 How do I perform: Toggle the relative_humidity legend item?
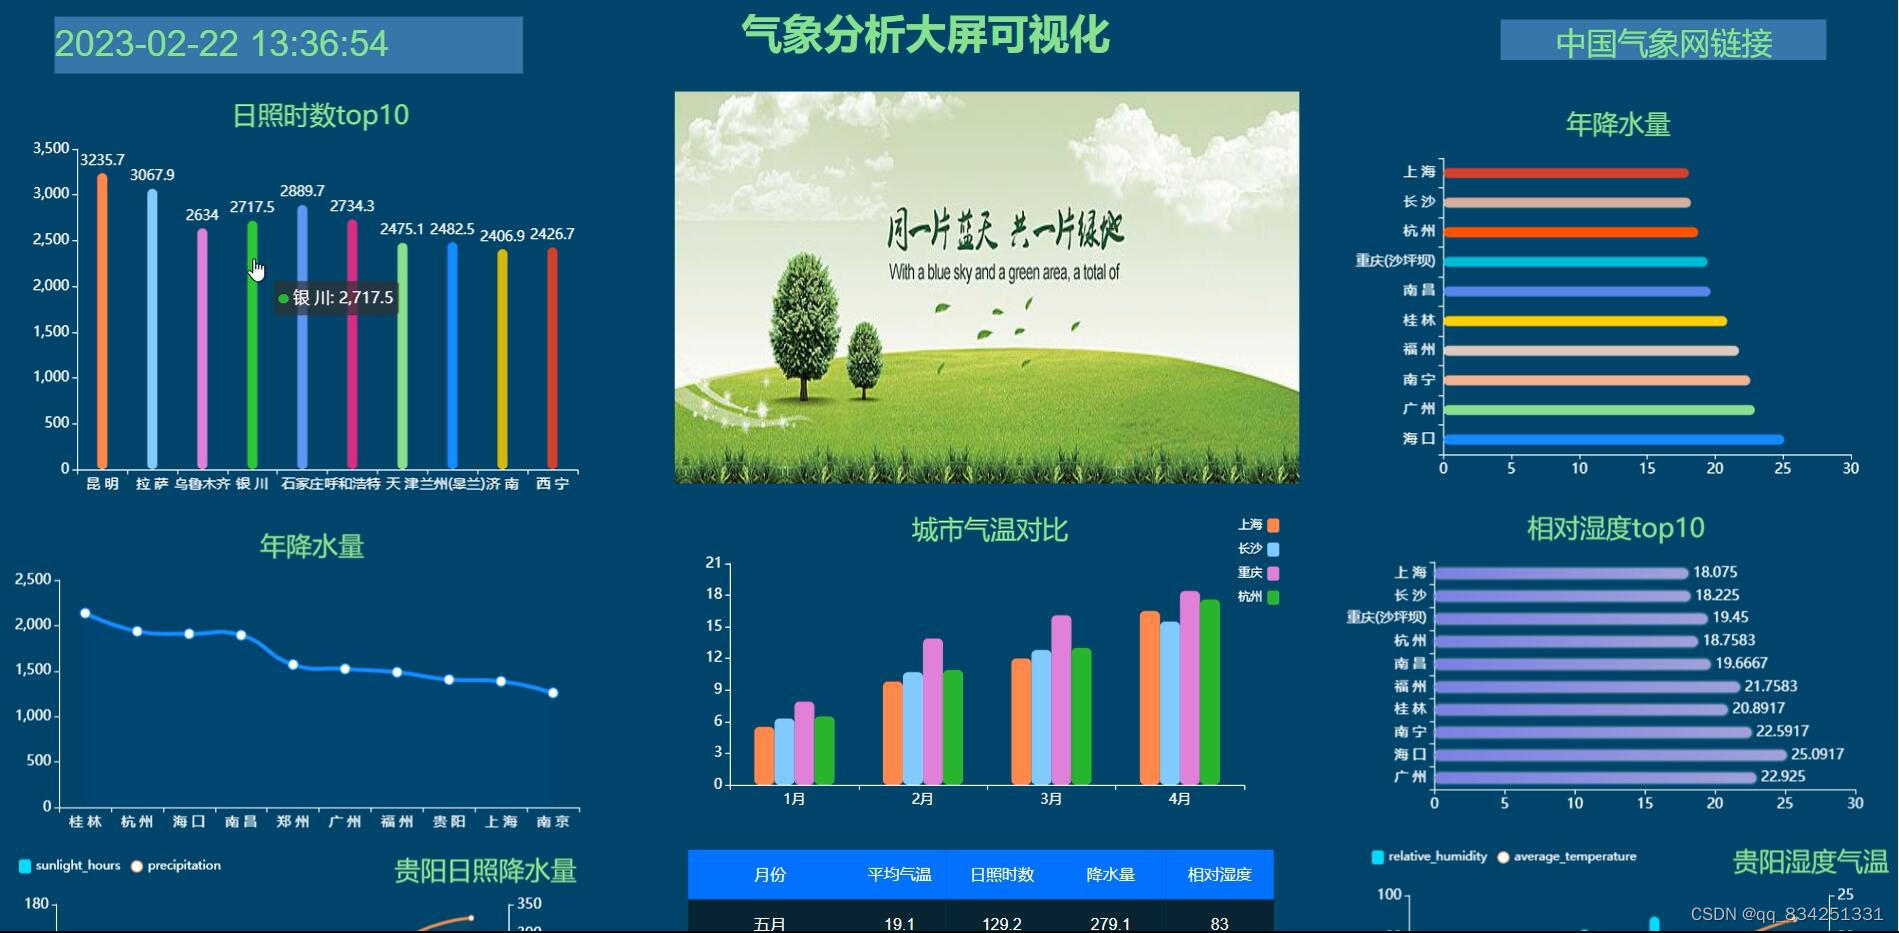click(1429, 857)
